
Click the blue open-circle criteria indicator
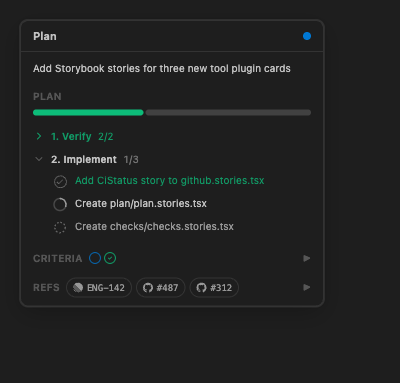click(x=95, y=258)
